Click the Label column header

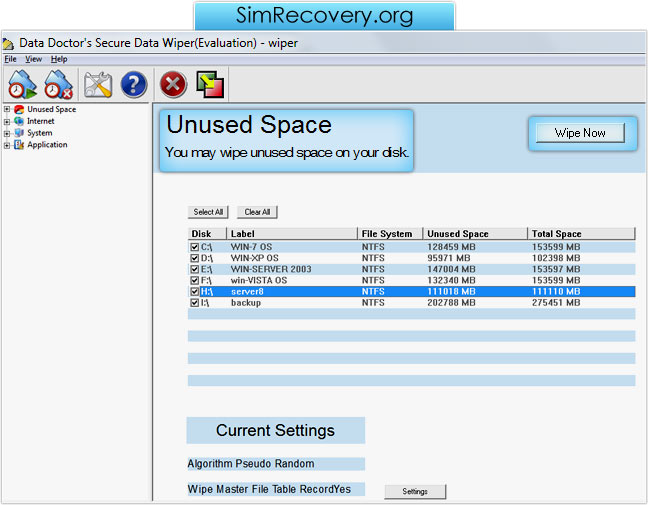pos(292,234)
